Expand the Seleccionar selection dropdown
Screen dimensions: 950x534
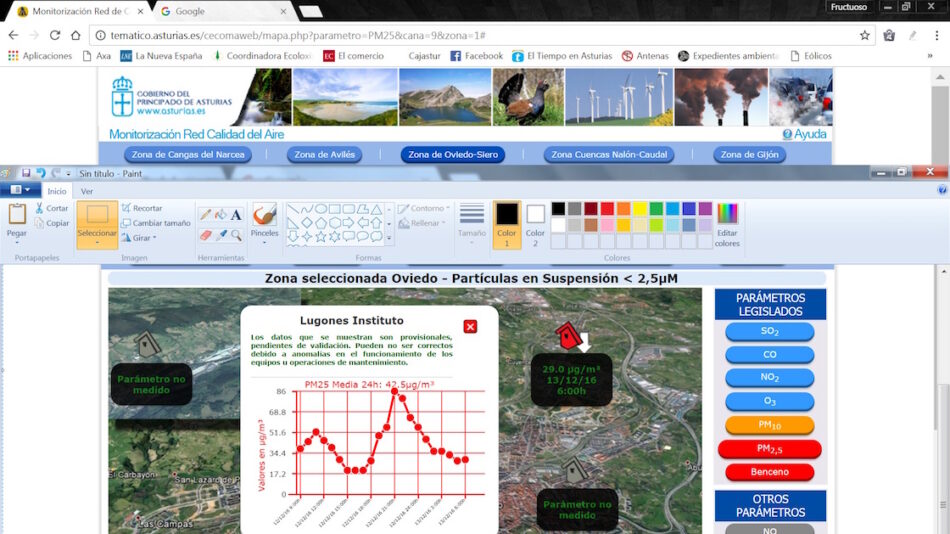[x=97, y=241]
